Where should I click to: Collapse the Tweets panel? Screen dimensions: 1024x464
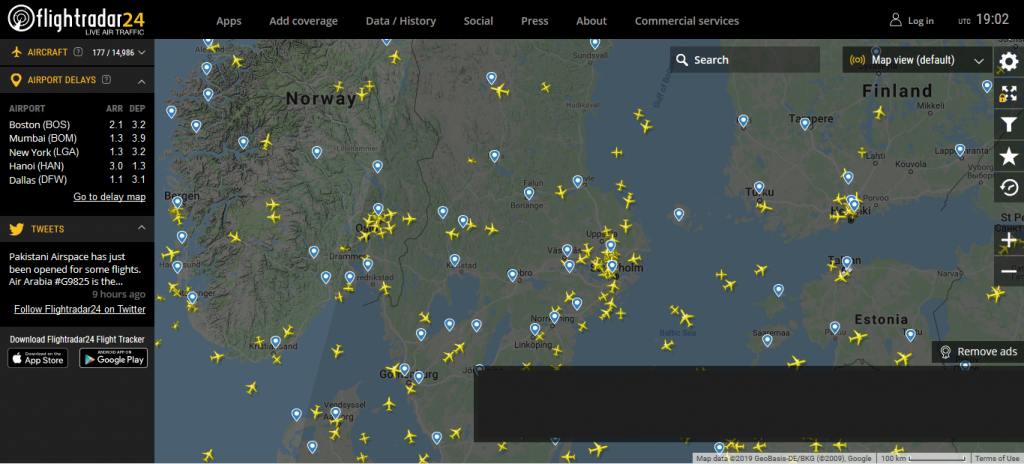(141, 229)
